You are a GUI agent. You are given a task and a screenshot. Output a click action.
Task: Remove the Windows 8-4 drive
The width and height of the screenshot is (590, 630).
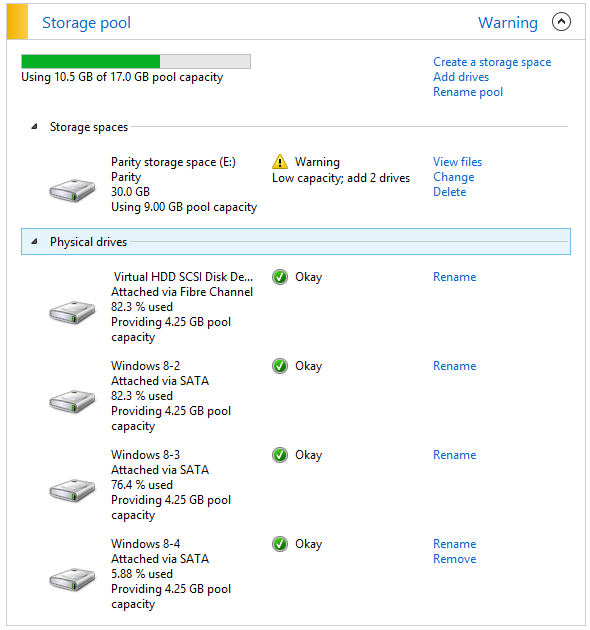click(455, 559)
